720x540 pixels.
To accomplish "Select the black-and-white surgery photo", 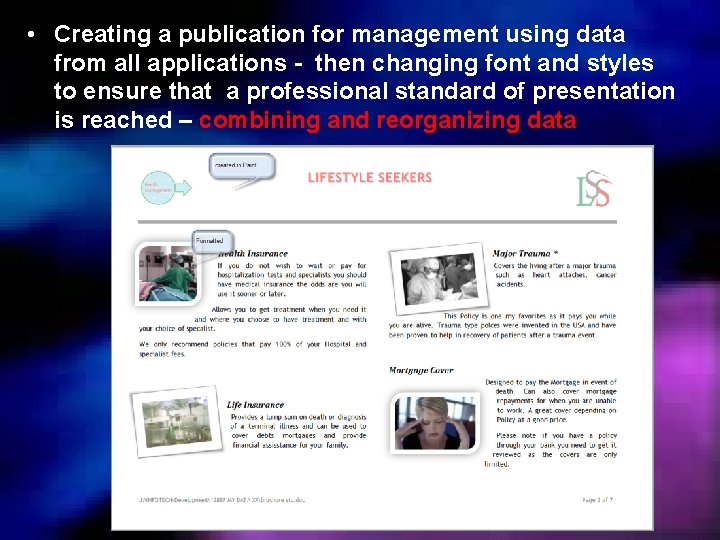I will pos(439,279).
